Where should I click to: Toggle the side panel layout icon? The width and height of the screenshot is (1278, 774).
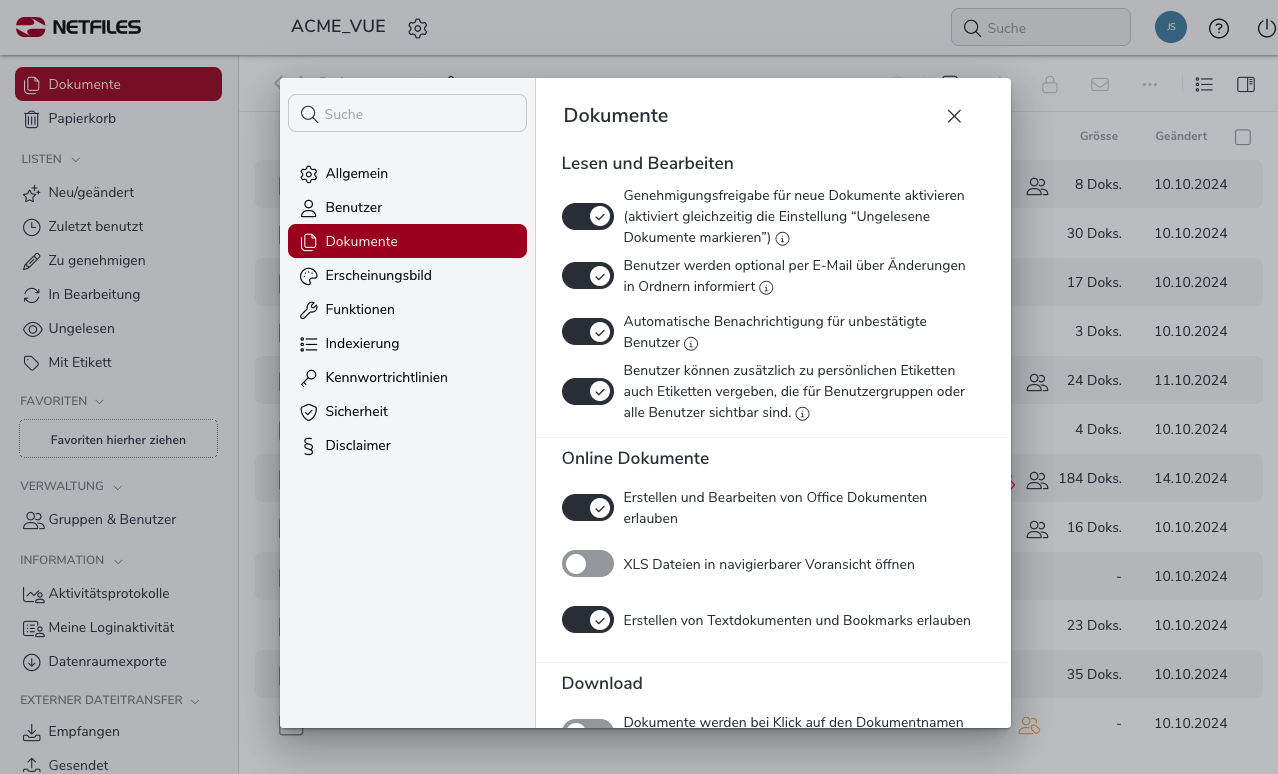pos(1245,85)
